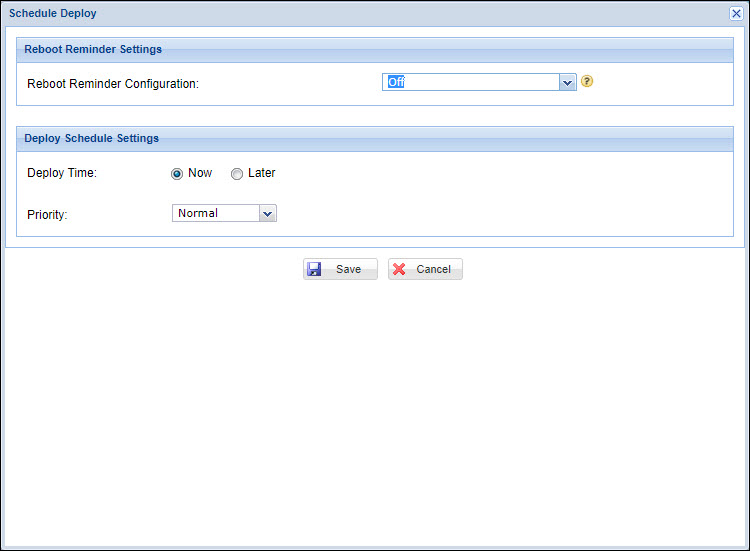Close the Schedule Deploy dialog

point(736,13)
